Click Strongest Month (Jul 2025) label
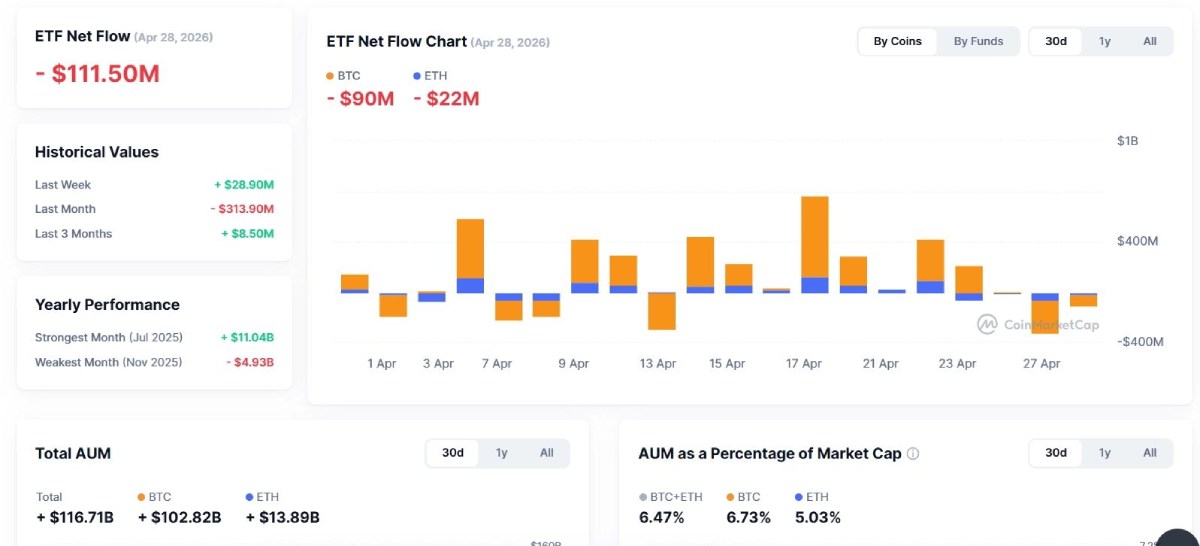The width and height of the screenshot is (1200, 546). click(109, 338)
